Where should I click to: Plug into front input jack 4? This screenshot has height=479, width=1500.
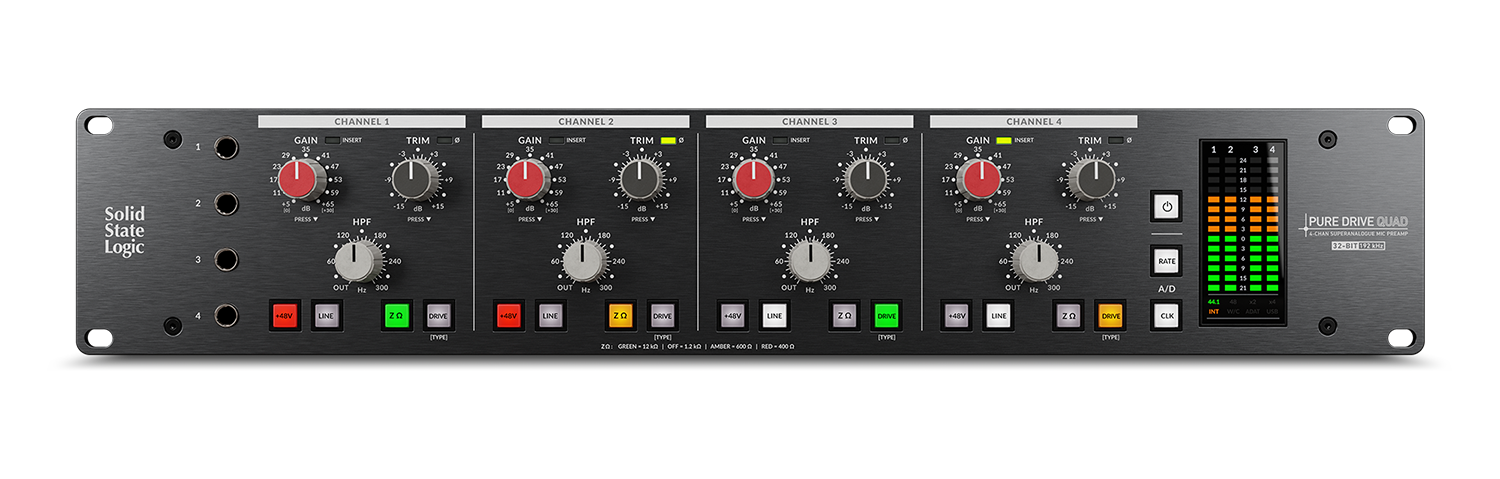click(226, 316)
